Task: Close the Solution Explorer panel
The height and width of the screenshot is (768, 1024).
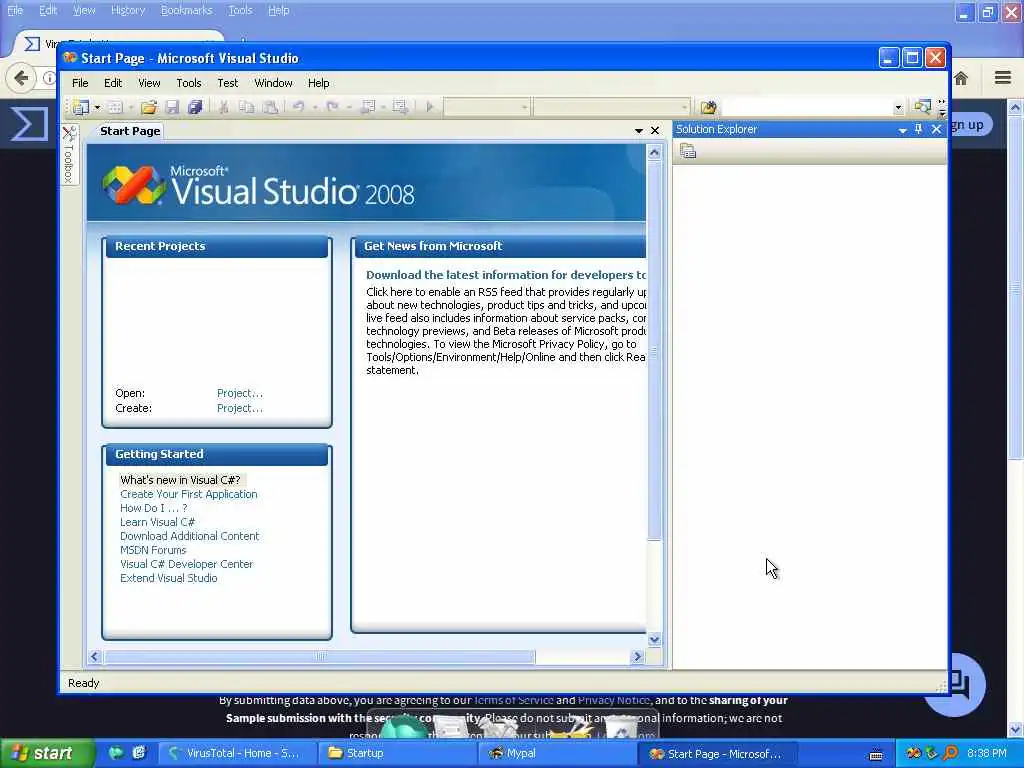Action: pos(936,129)
